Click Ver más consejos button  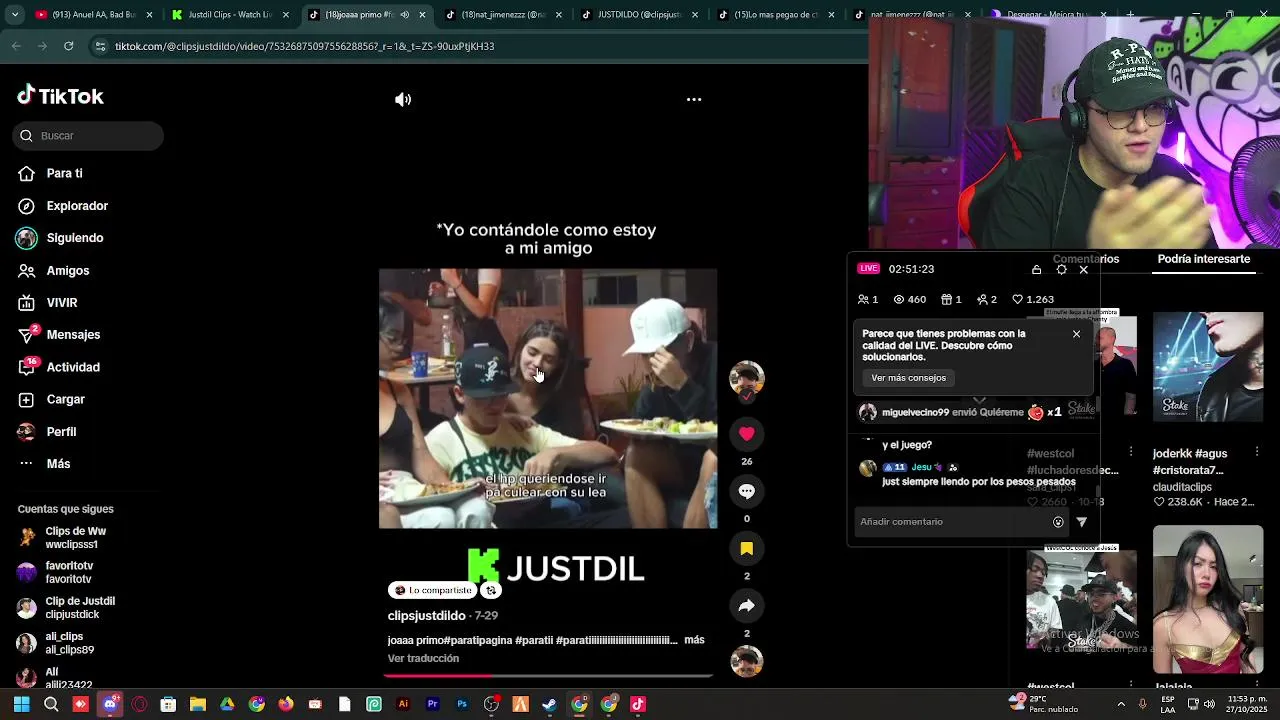(x=908, y=378)
